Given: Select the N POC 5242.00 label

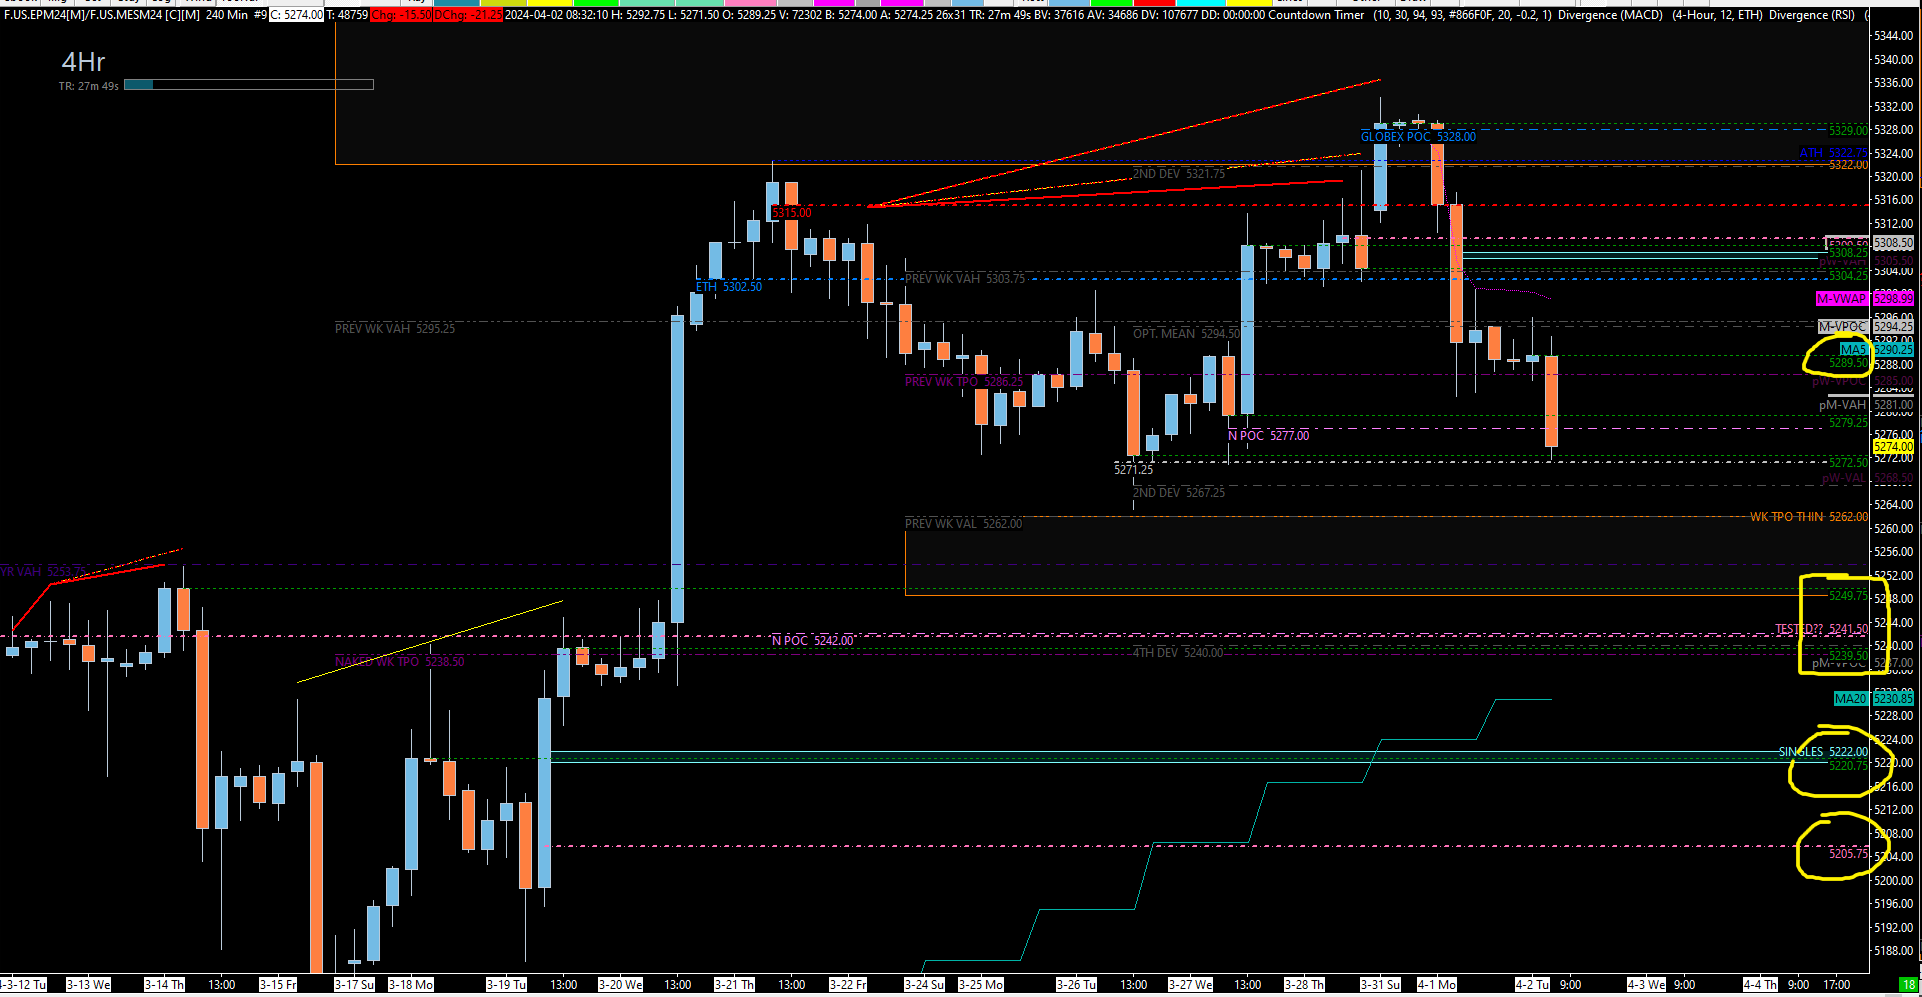Looking at the screenshot, I should click(x=812, y=641).
